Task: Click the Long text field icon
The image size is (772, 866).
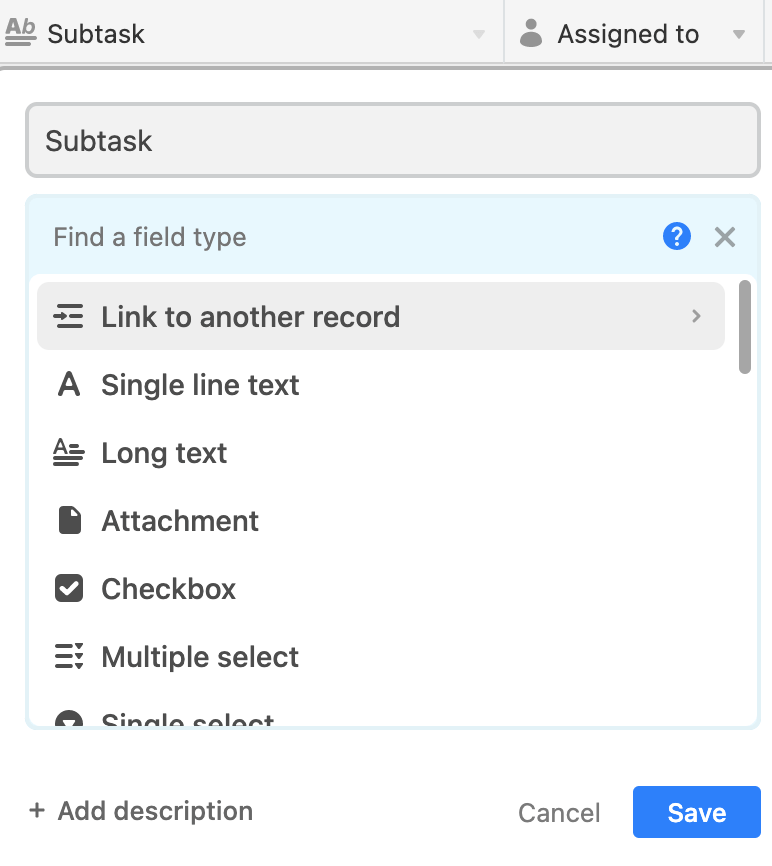Action: point(68,452)
